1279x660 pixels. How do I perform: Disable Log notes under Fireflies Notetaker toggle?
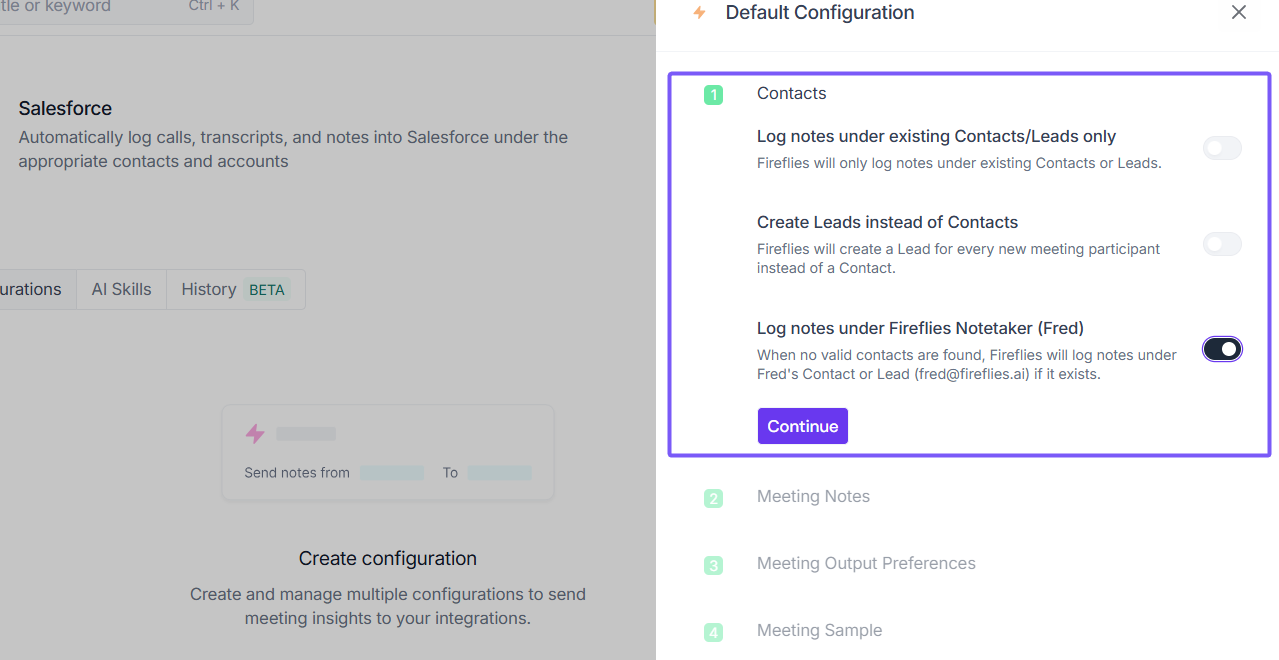point(1222,349)
